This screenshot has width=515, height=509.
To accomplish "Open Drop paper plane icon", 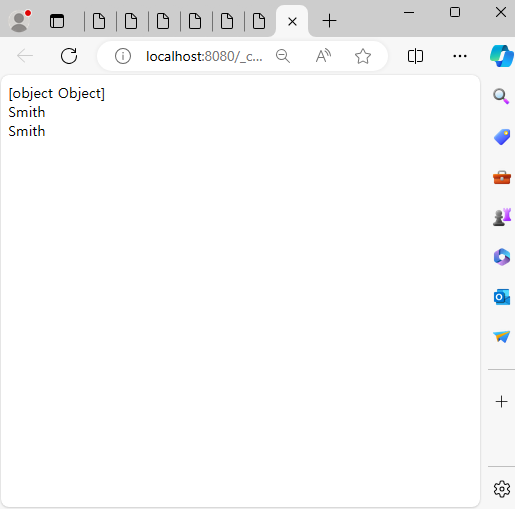I will [502, 336].
